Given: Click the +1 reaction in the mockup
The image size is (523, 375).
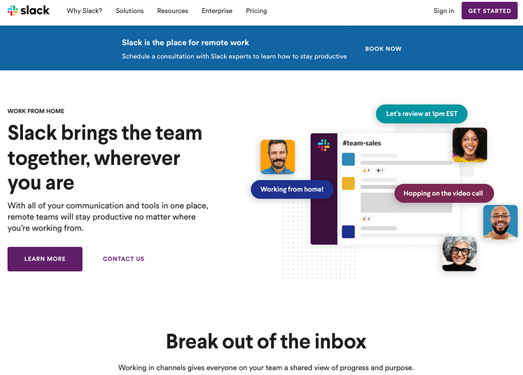Looking at the screenshot, I should (380, 170).
